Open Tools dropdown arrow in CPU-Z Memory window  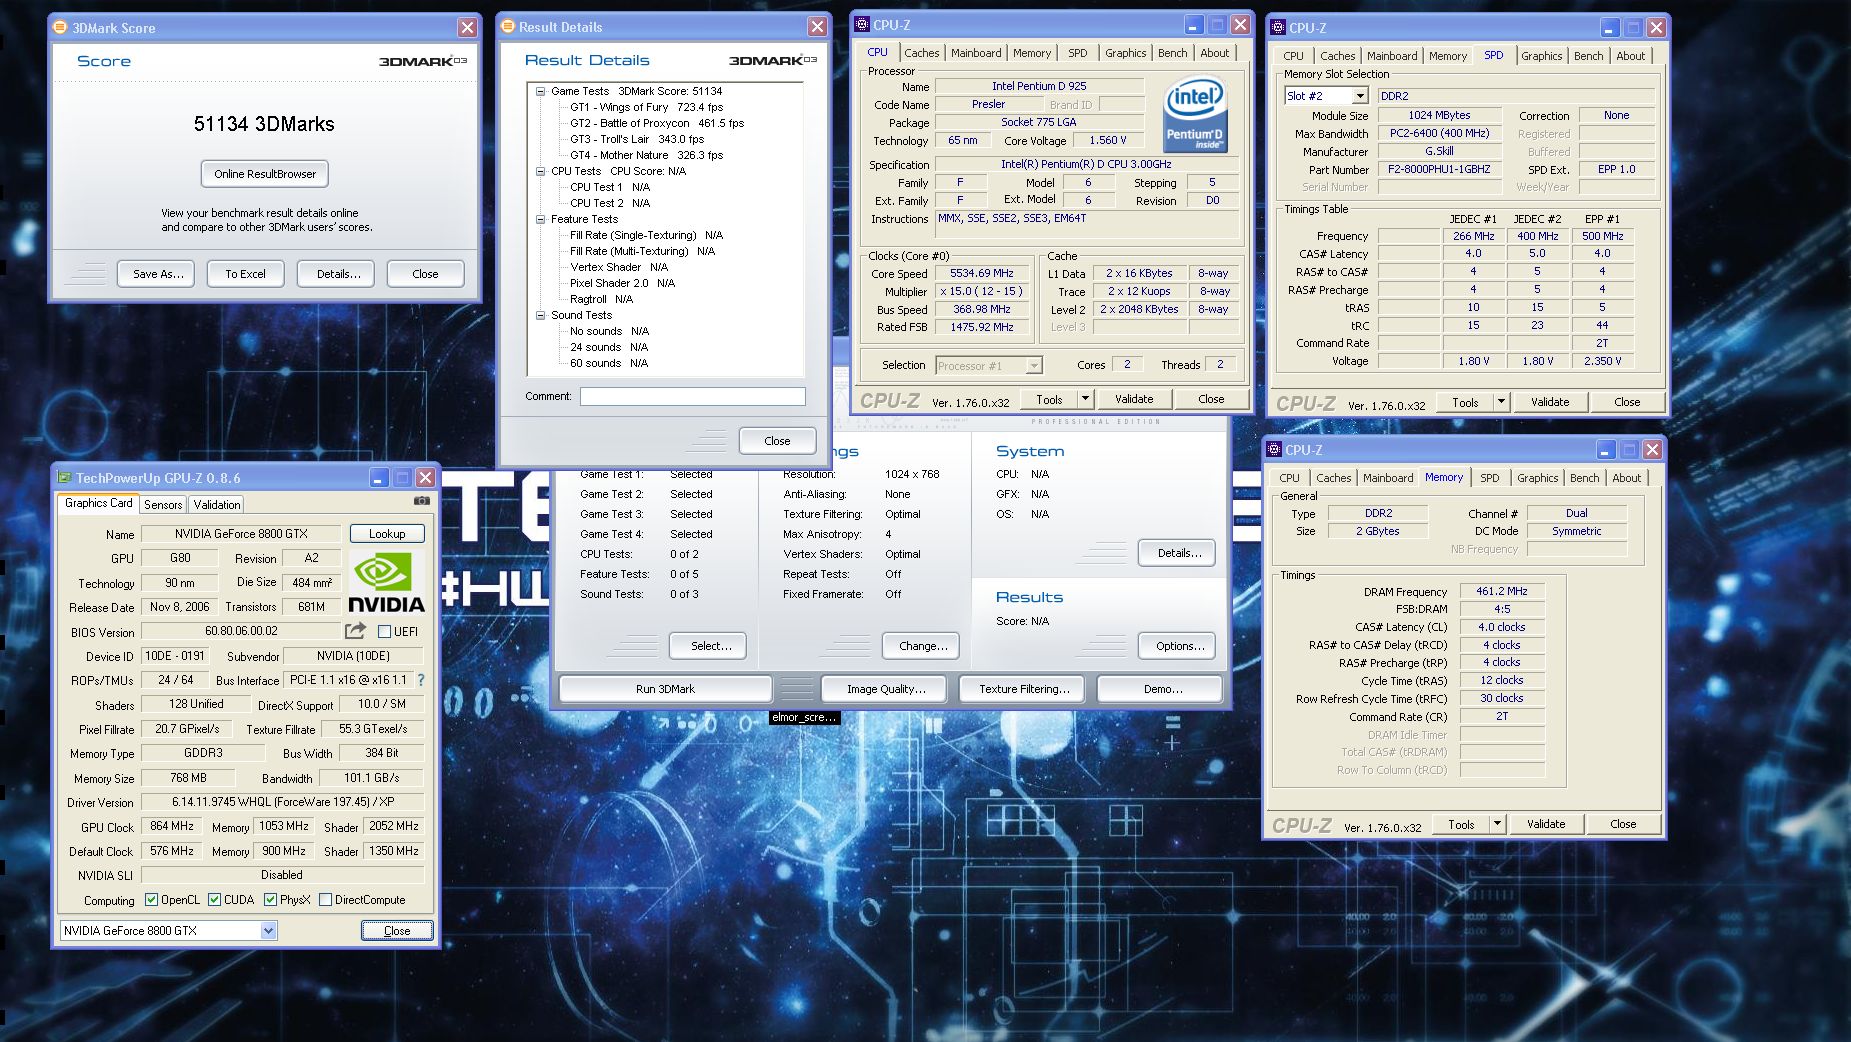click(x=1497, y=825)
